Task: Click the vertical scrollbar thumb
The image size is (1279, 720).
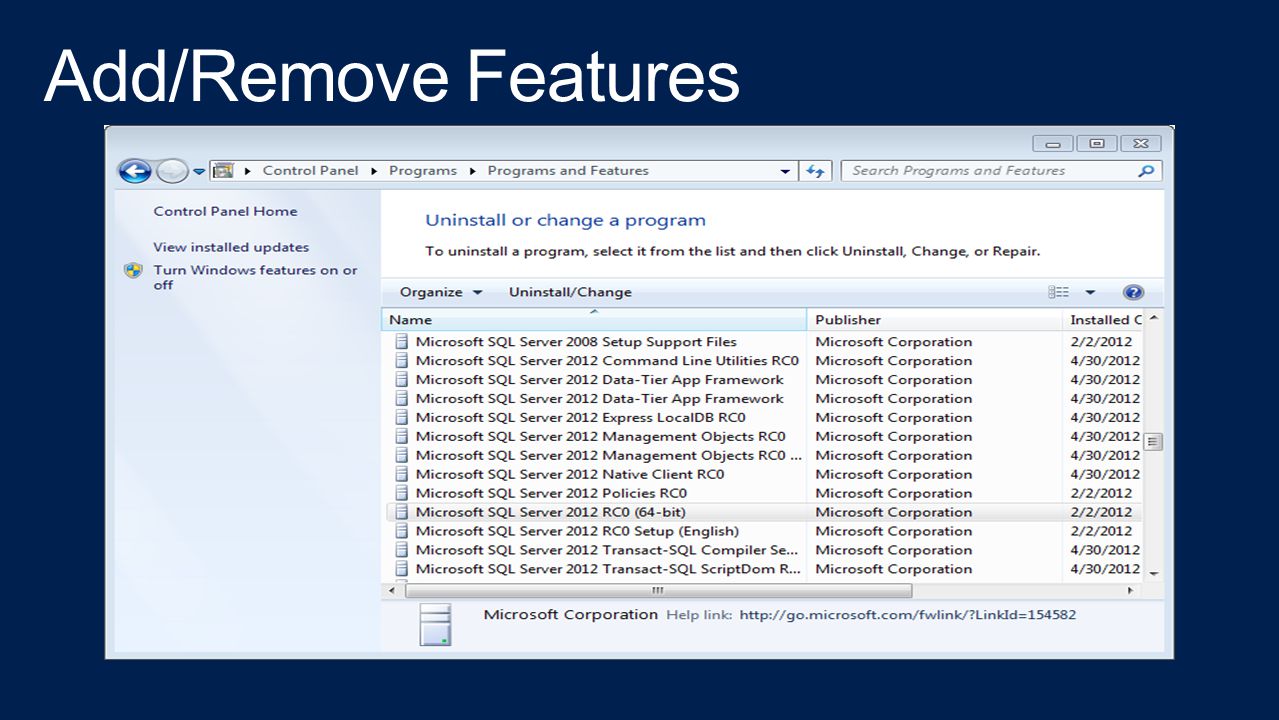Action: pyautogui.click(x=1154, y=441)
